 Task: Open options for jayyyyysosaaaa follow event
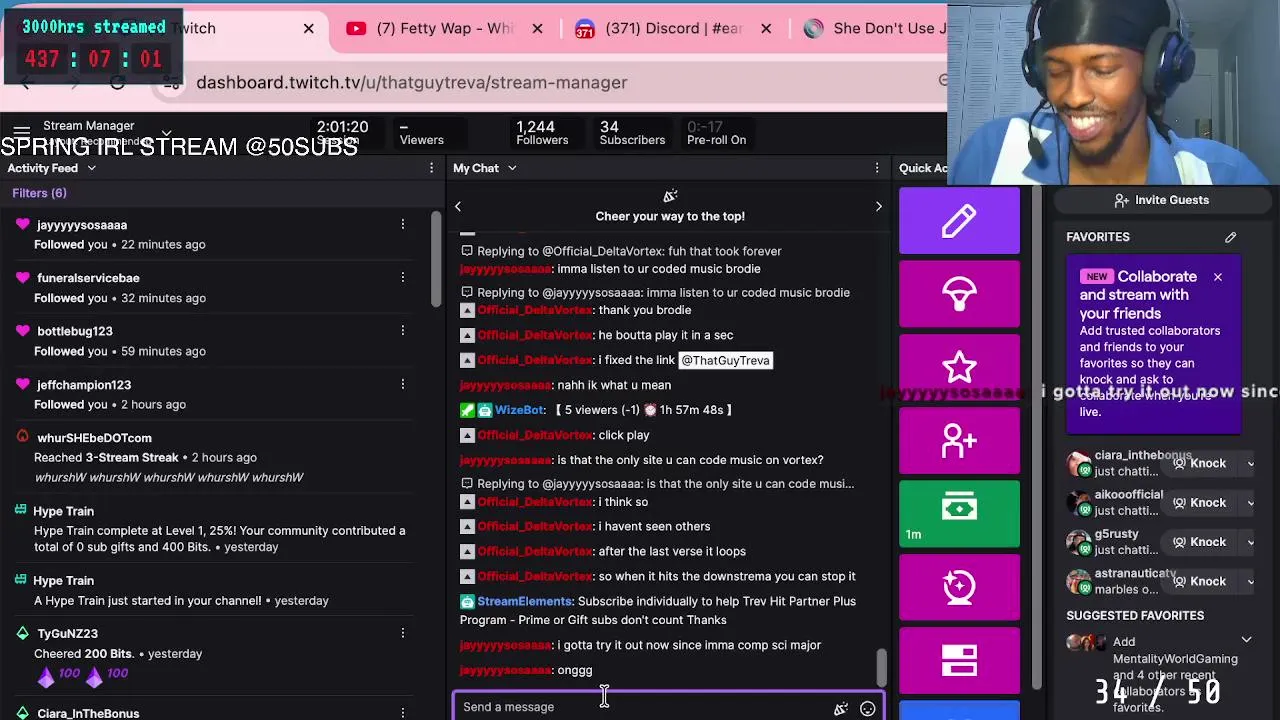tap(403, 224)
